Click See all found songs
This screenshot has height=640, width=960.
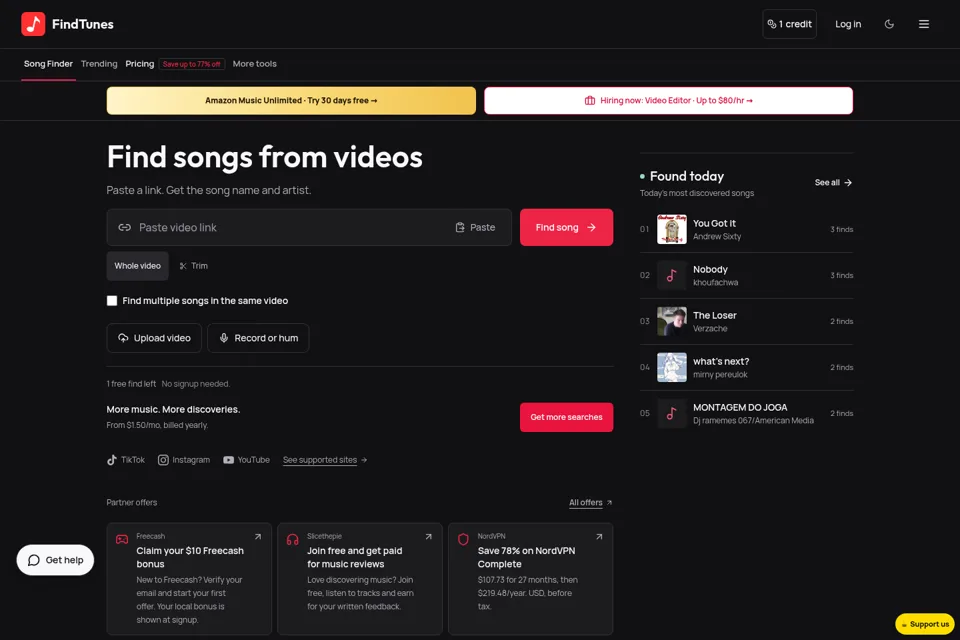click(x=833, y=183)
